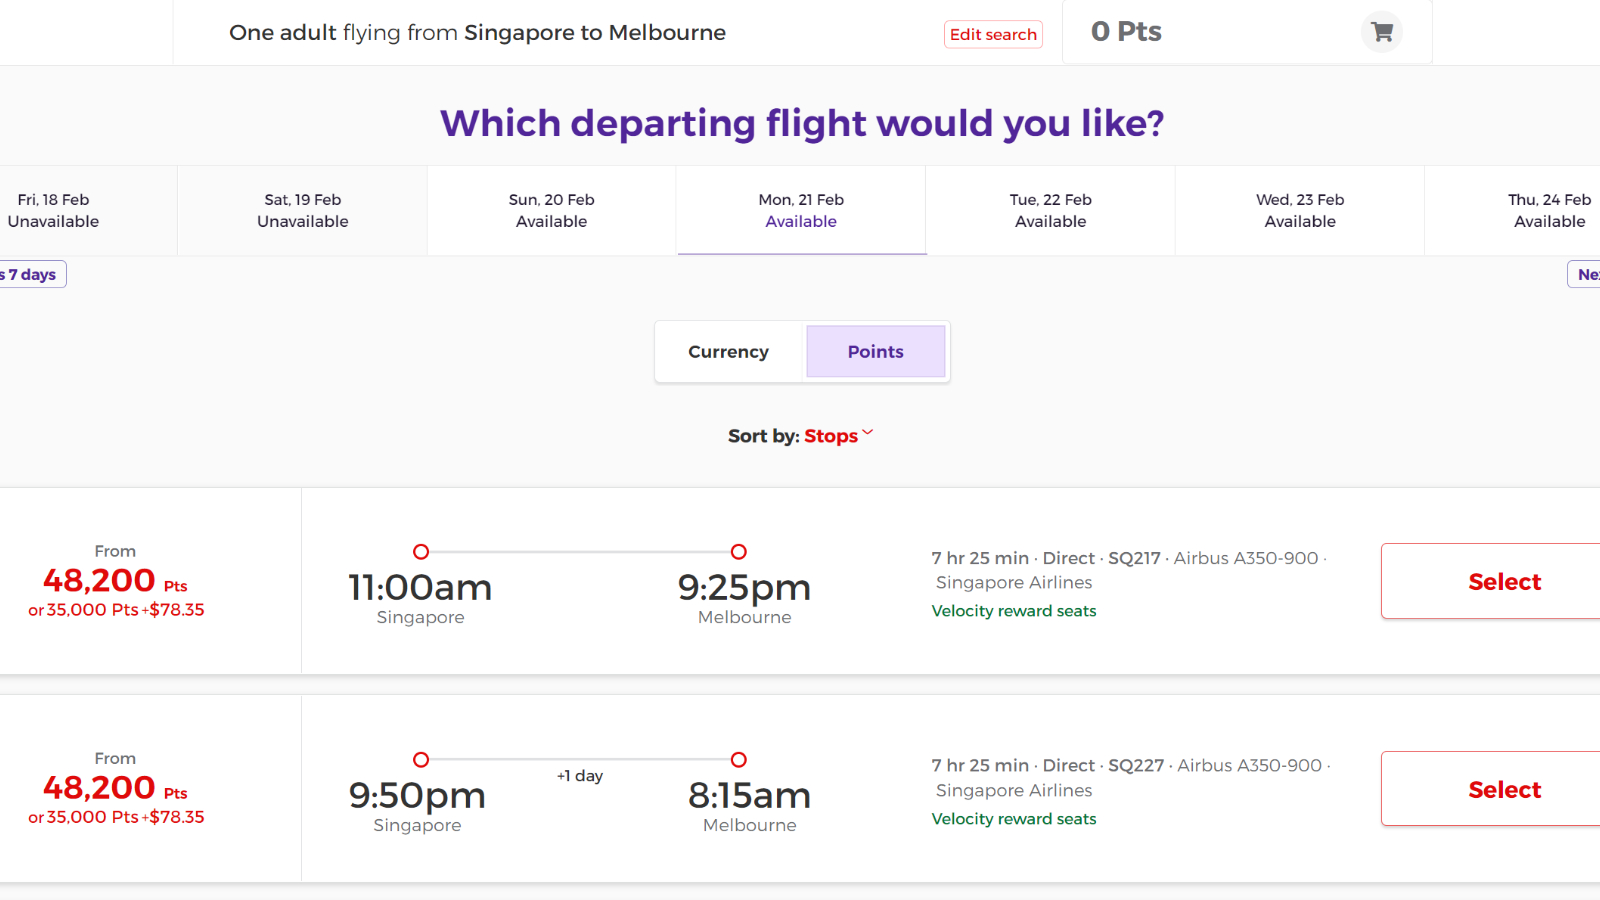The width and height of the screenshot is (1600, 900).
Task: Select the SQ227 9:50pm flight
Action: 1491,789
